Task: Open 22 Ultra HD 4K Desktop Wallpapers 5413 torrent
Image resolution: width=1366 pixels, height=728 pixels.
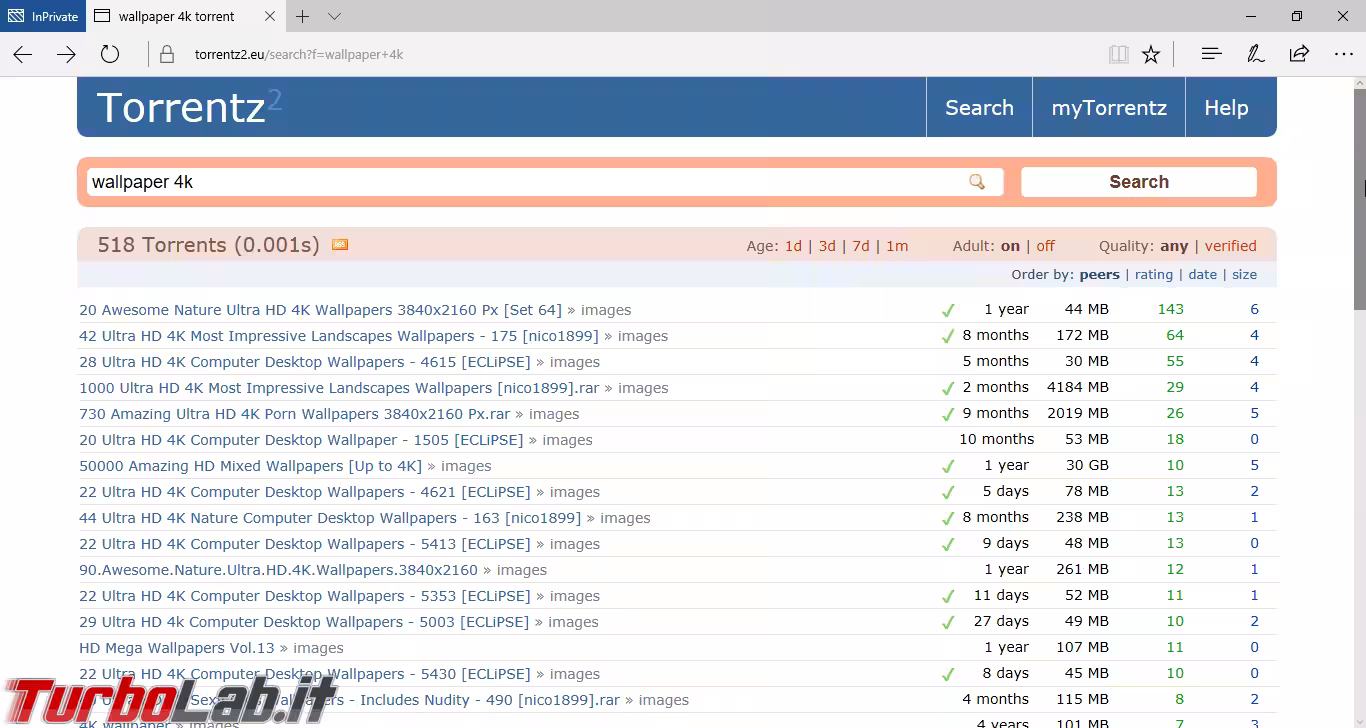Action: coord(305,544)
